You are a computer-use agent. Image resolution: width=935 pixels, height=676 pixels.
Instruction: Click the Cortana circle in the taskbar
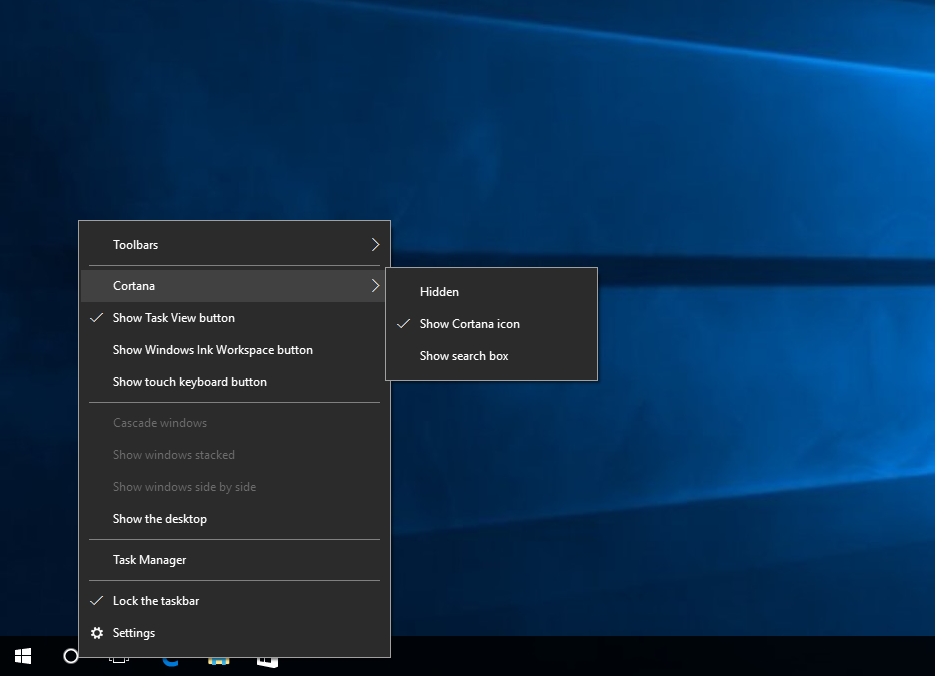70,657
